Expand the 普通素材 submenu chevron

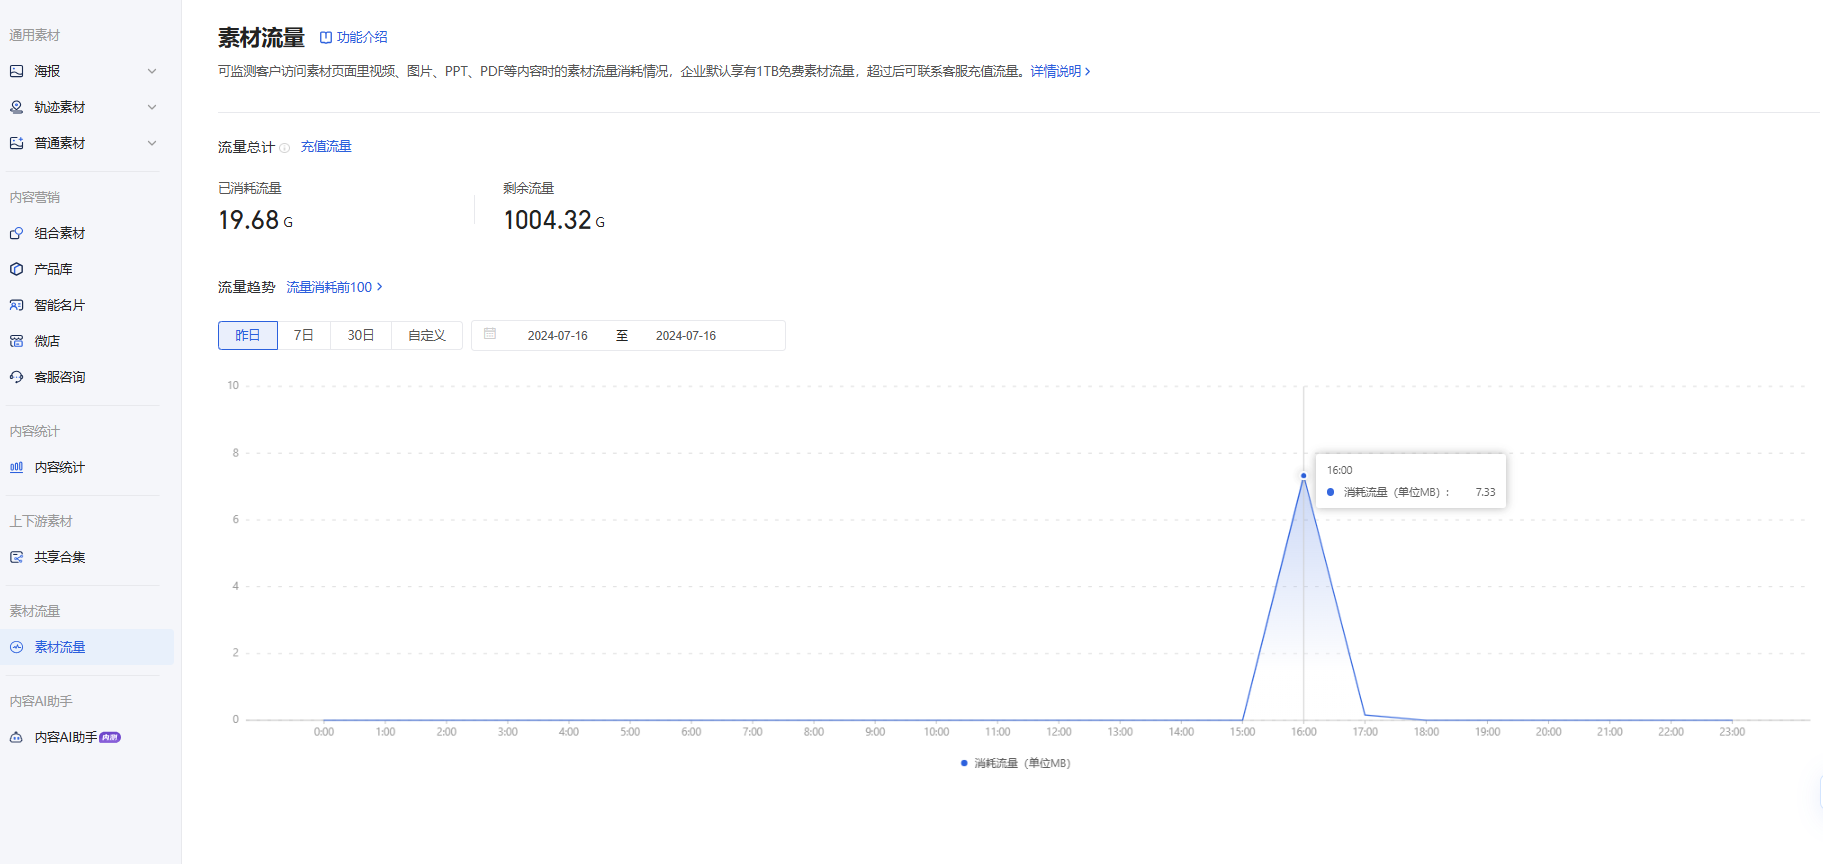click(x=152, y=143)
